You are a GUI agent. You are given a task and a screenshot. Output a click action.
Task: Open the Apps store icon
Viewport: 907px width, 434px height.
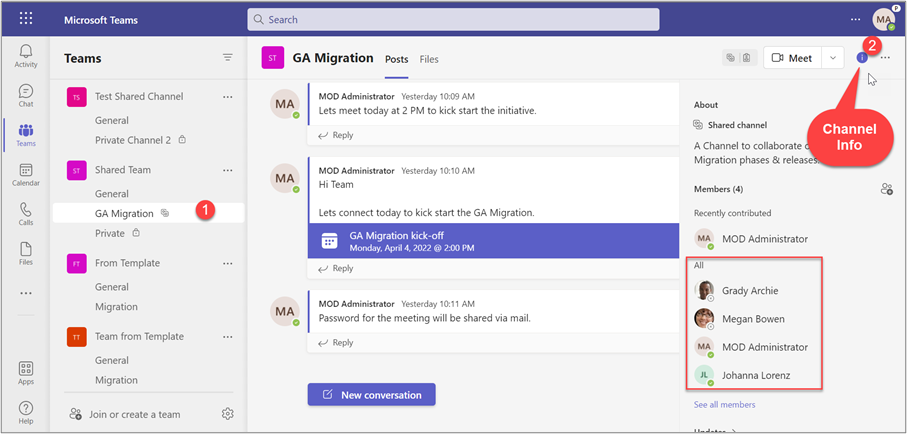[26, 373]
